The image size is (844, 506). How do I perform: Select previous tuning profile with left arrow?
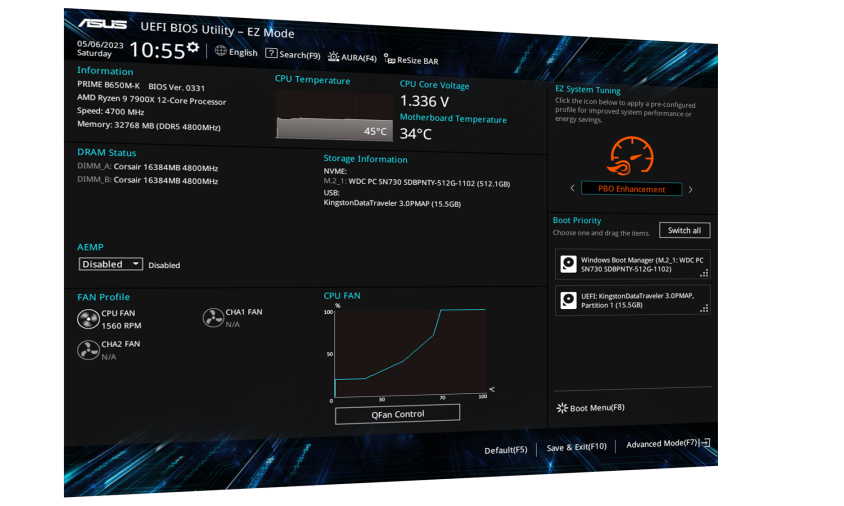pyautogui.click(x=572, y=188)
